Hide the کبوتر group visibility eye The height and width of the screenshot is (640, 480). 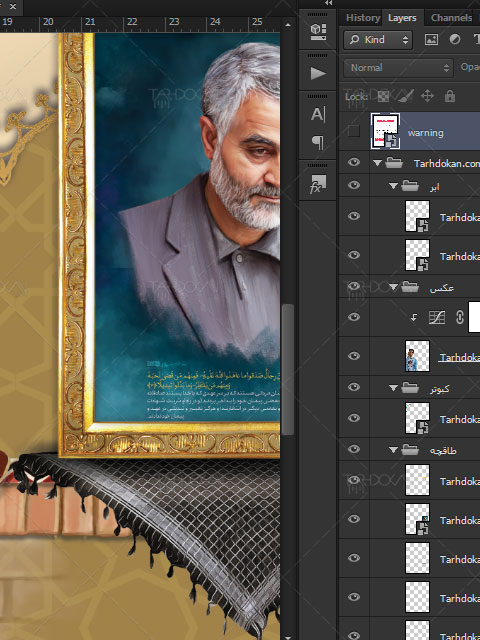coord(354,387)
